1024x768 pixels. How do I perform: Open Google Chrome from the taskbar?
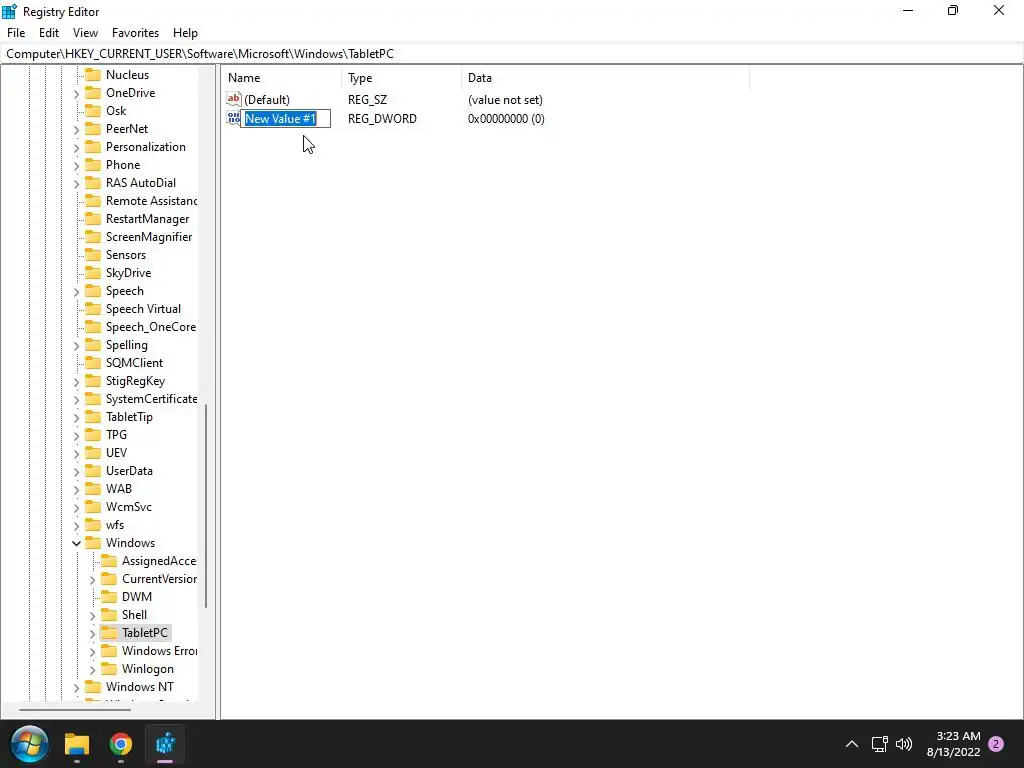tap(121, 744)
